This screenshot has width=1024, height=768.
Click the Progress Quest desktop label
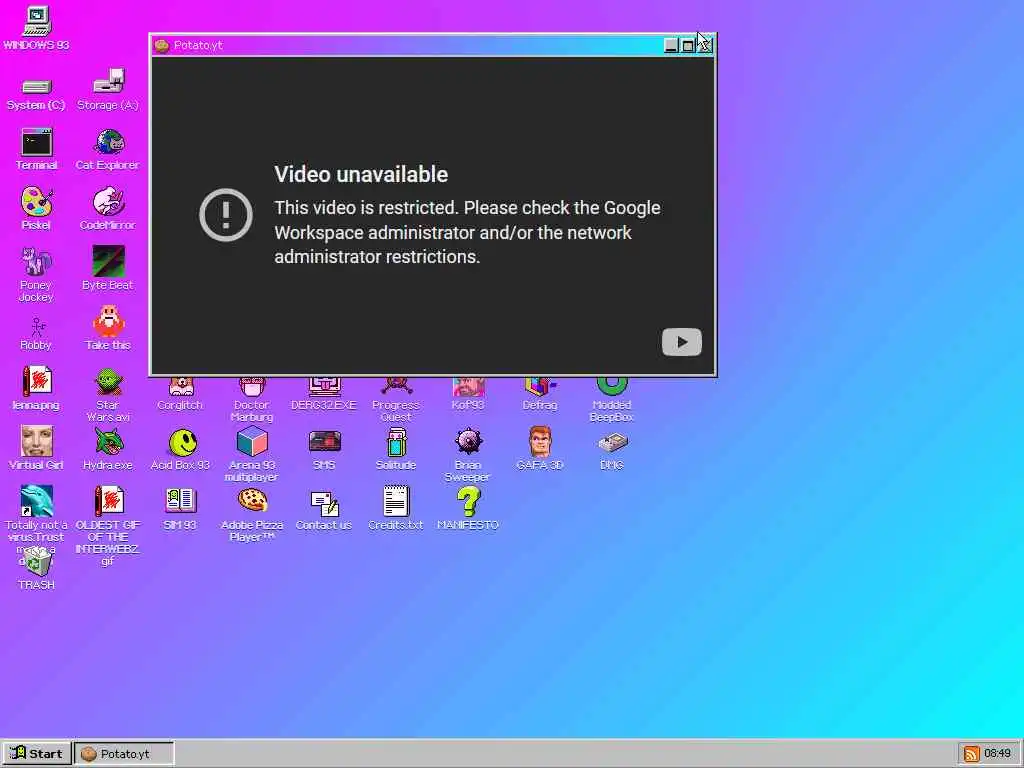(x=396, y=411)
